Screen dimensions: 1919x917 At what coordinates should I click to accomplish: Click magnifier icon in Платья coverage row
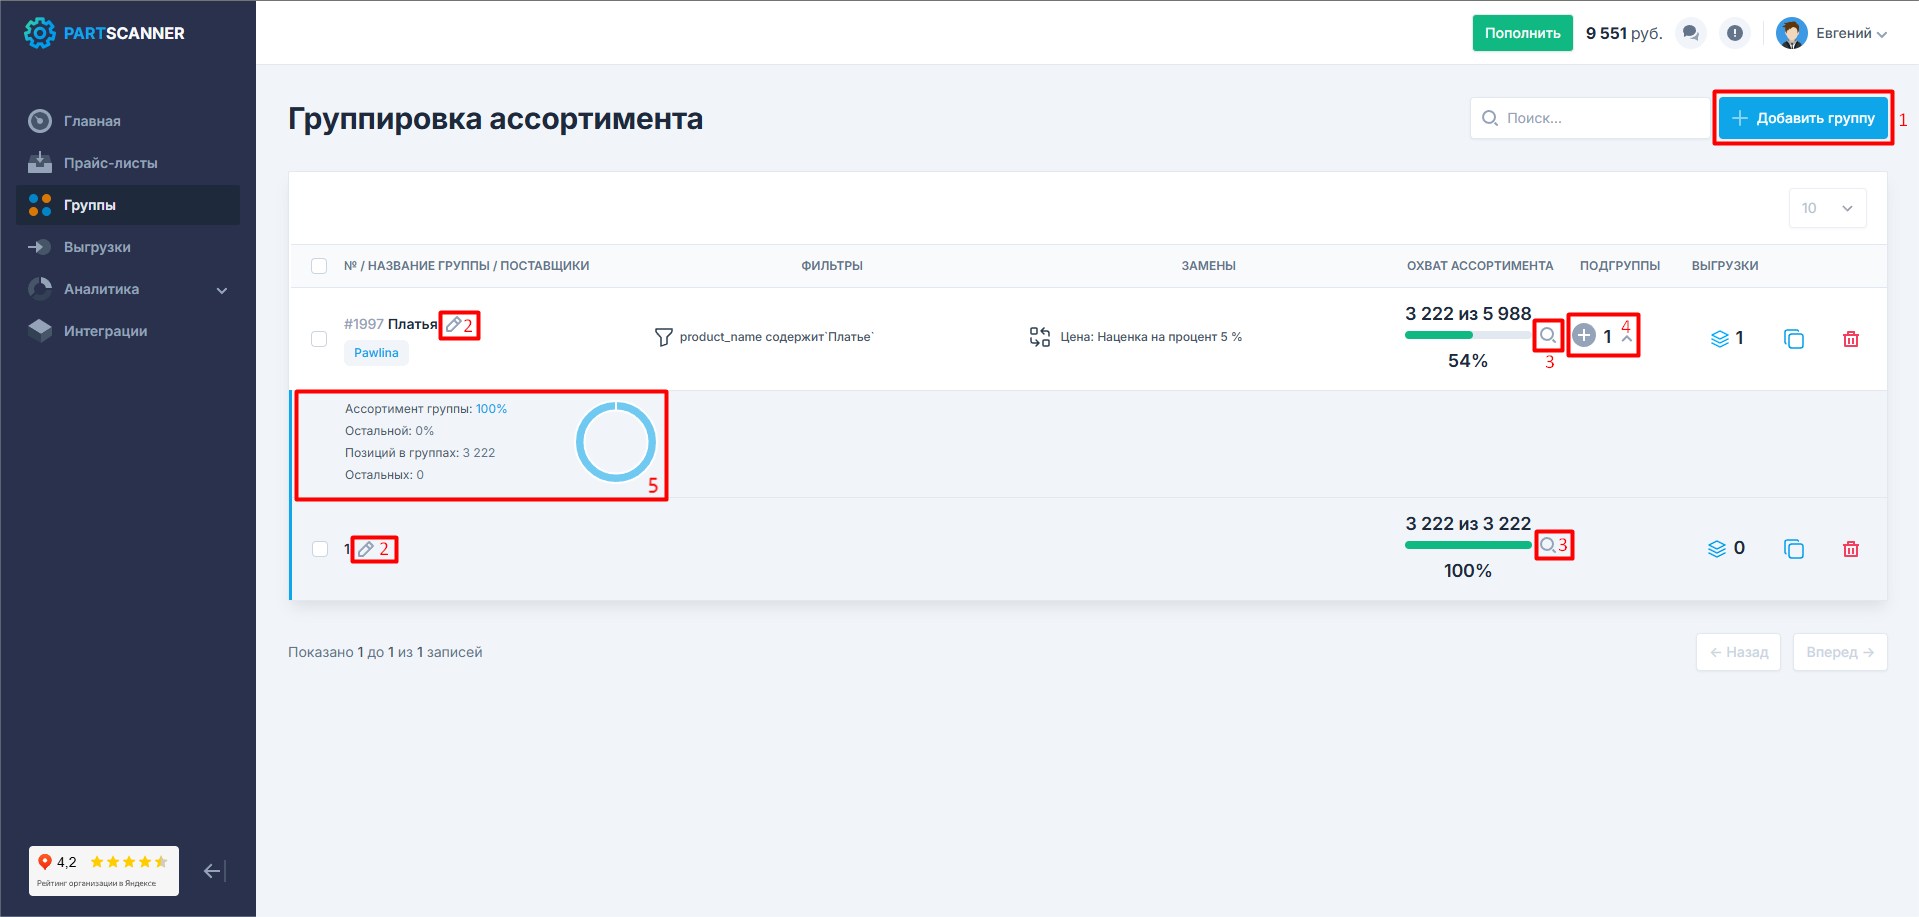tap(1547, 336)
